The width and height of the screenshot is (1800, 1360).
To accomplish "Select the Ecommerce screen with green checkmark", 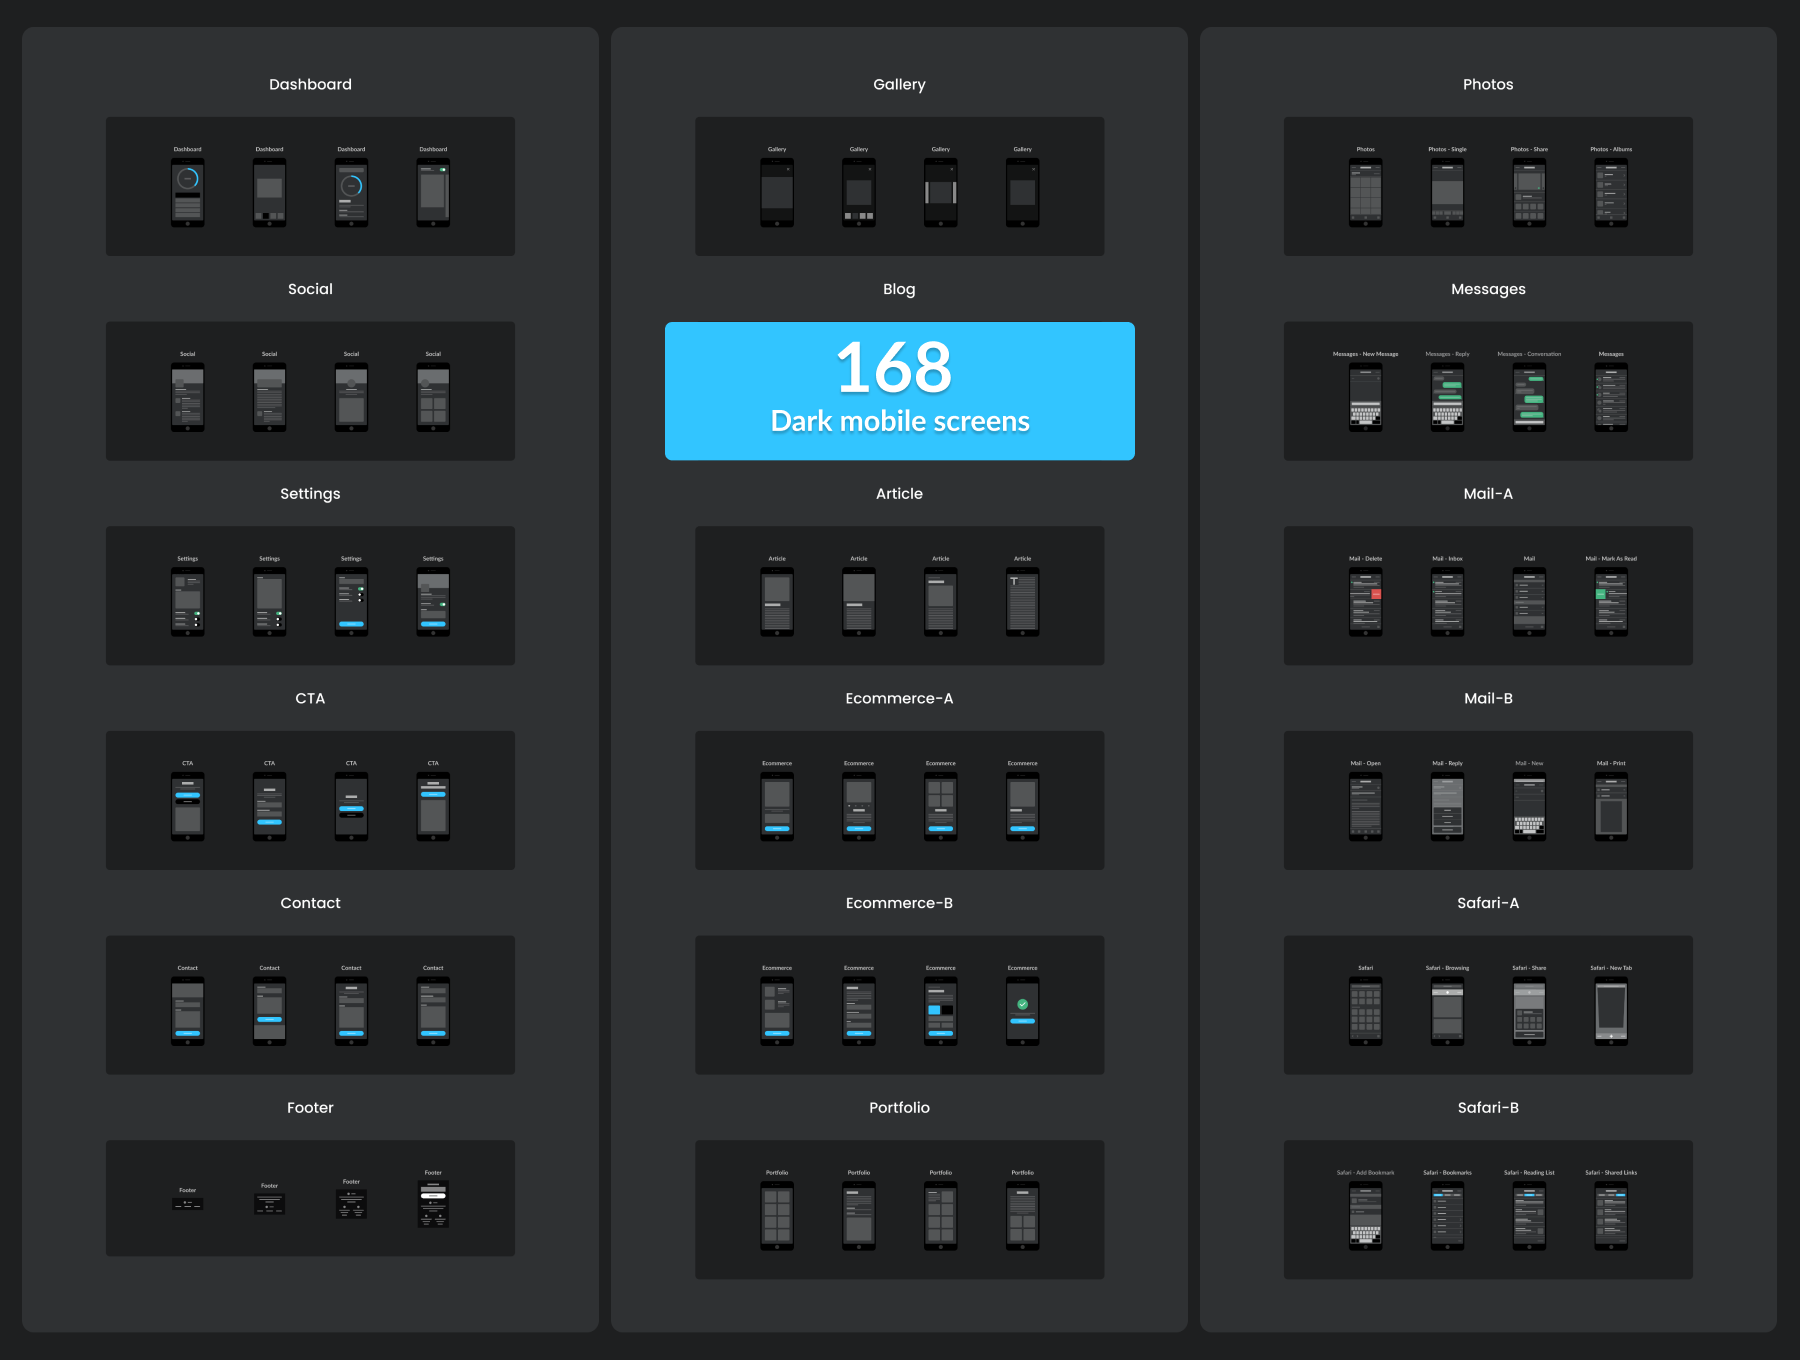I will [x=1022, y=1012].
